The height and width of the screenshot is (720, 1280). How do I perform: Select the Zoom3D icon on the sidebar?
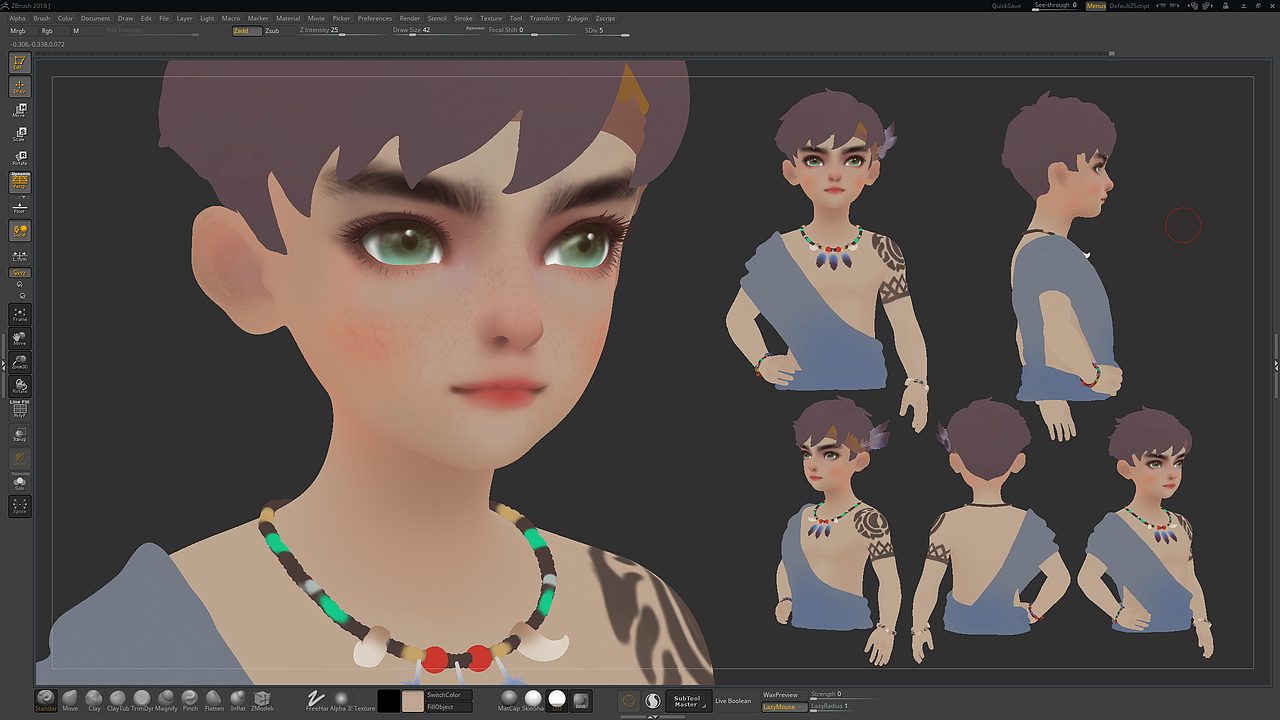pyautogui.click(x=19, y=364)
